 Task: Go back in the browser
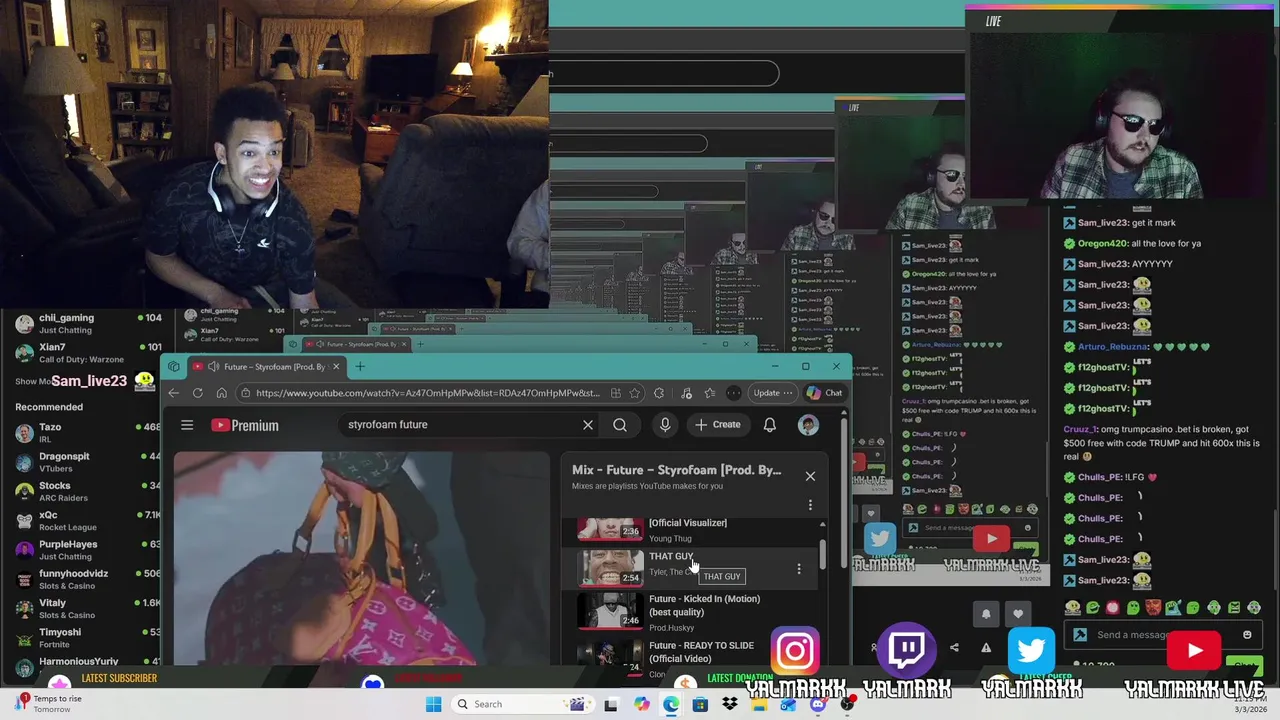174,393
